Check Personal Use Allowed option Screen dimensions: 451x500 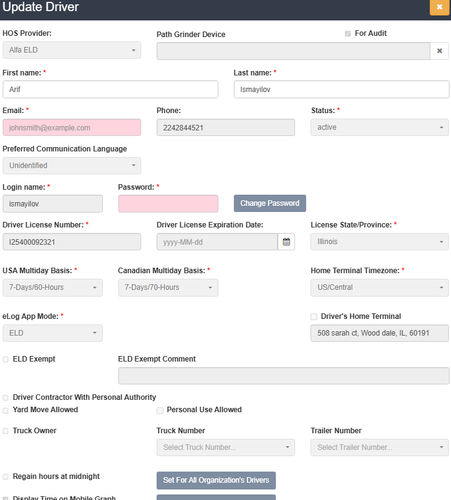coord(160,410)
